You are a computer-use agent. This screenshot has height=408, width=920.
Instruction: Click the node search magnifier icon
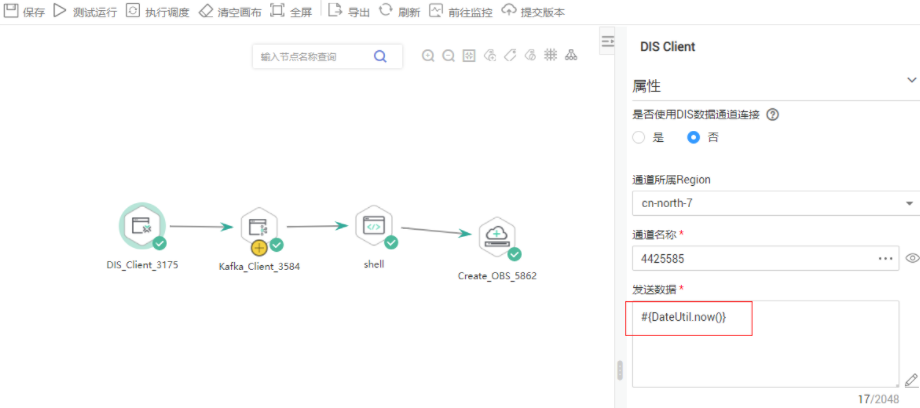coord(380,56)
